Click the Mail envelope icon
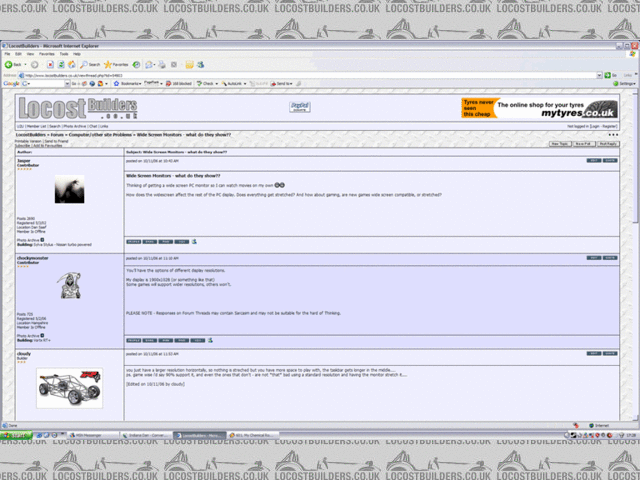 point(149,64)
